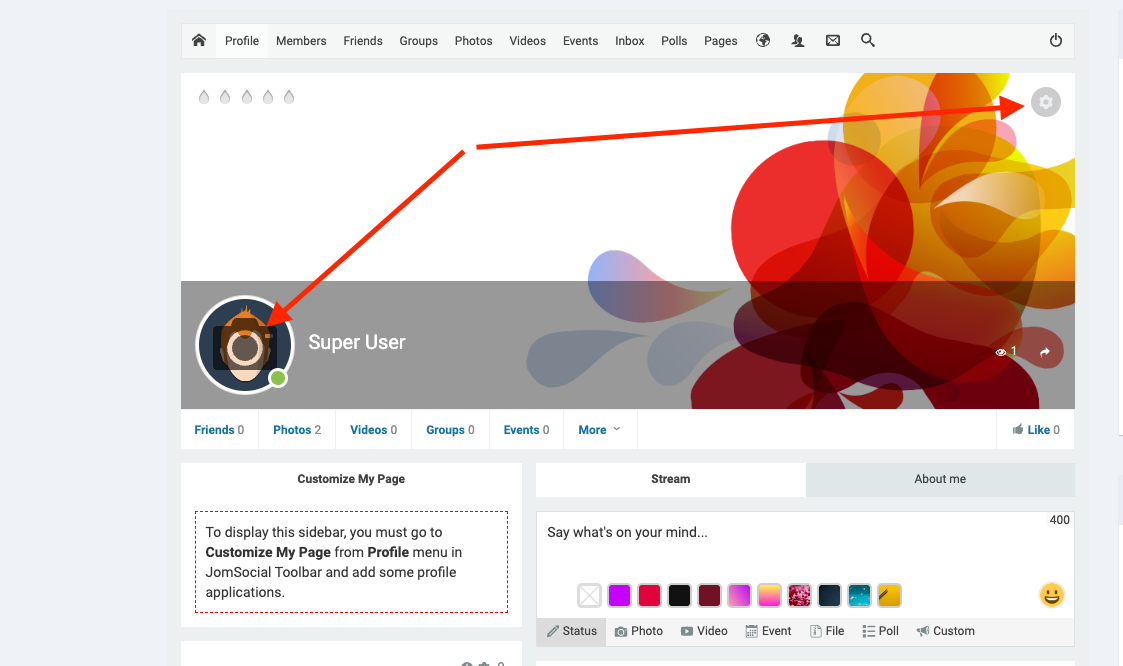Select the Custom post type
Screen dimensions: 1123x666
click(x=945, y=631)
